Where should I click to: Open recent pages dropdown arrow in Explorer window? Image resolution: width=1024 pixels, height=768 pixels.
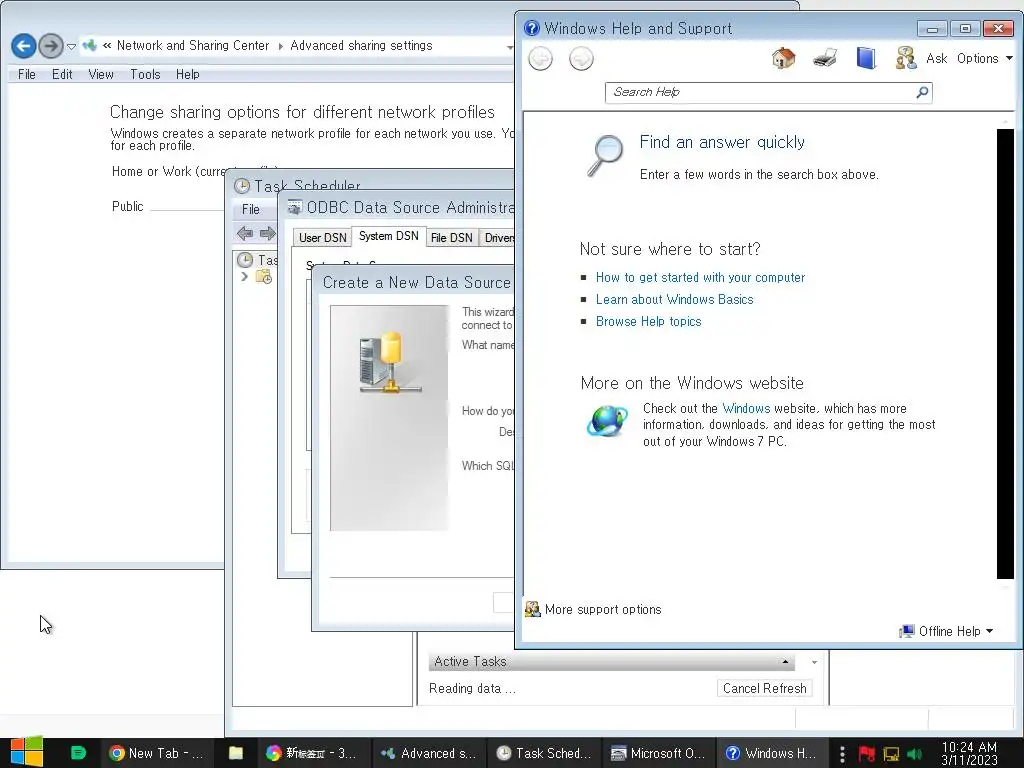(x=71, y=46)
